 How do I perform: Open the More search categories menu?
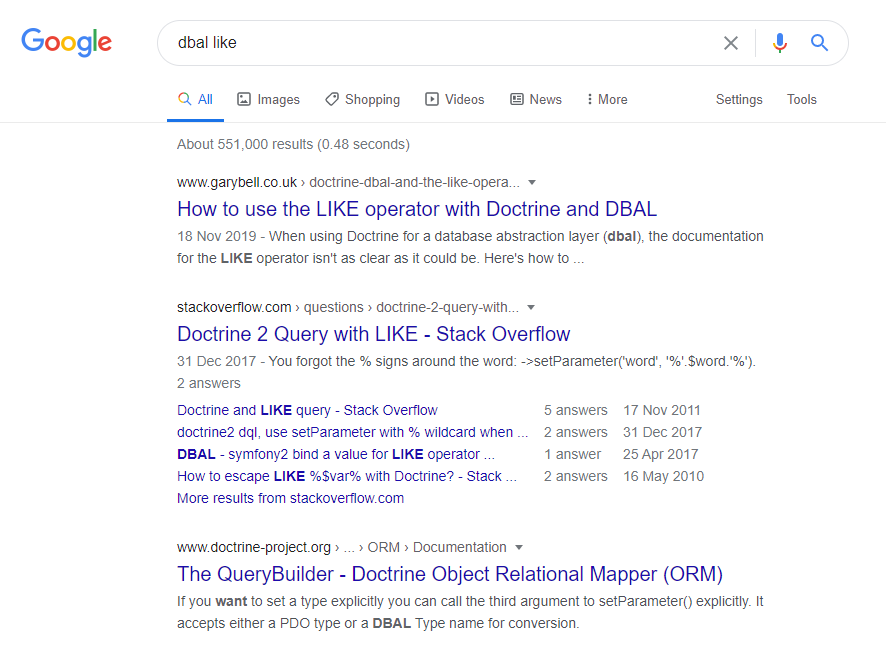tap(607, 99)
